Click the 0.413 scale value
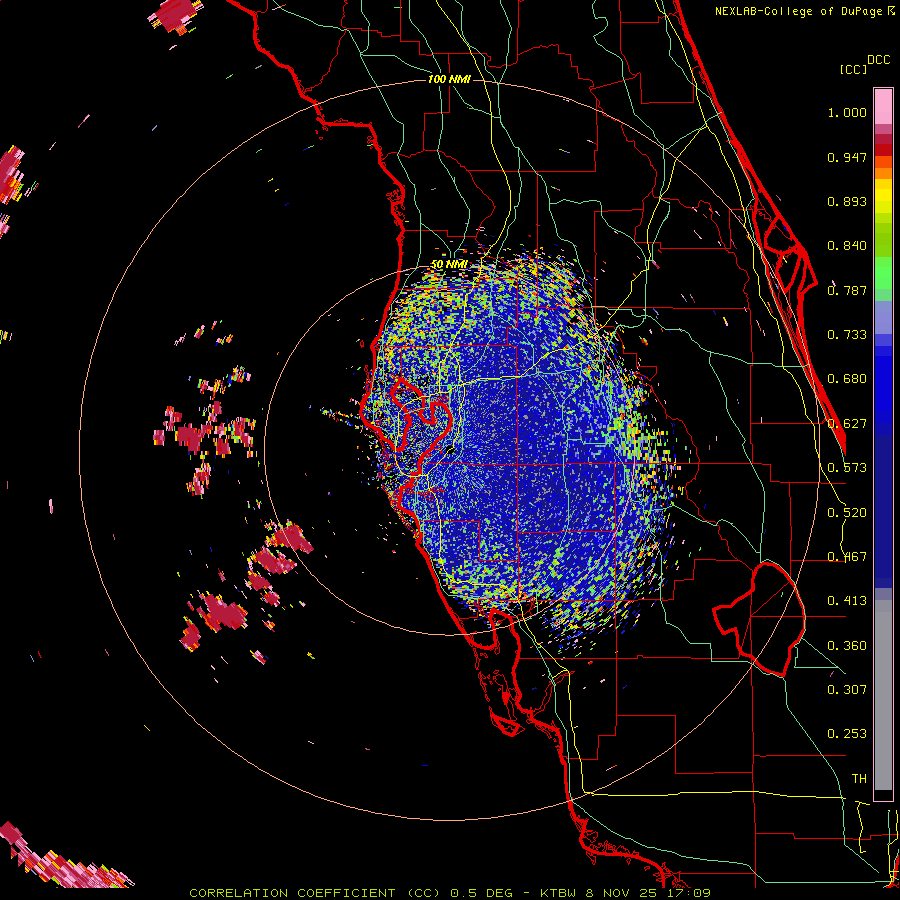The height and width of the screenshot is (900, 900). pos(847,600)
